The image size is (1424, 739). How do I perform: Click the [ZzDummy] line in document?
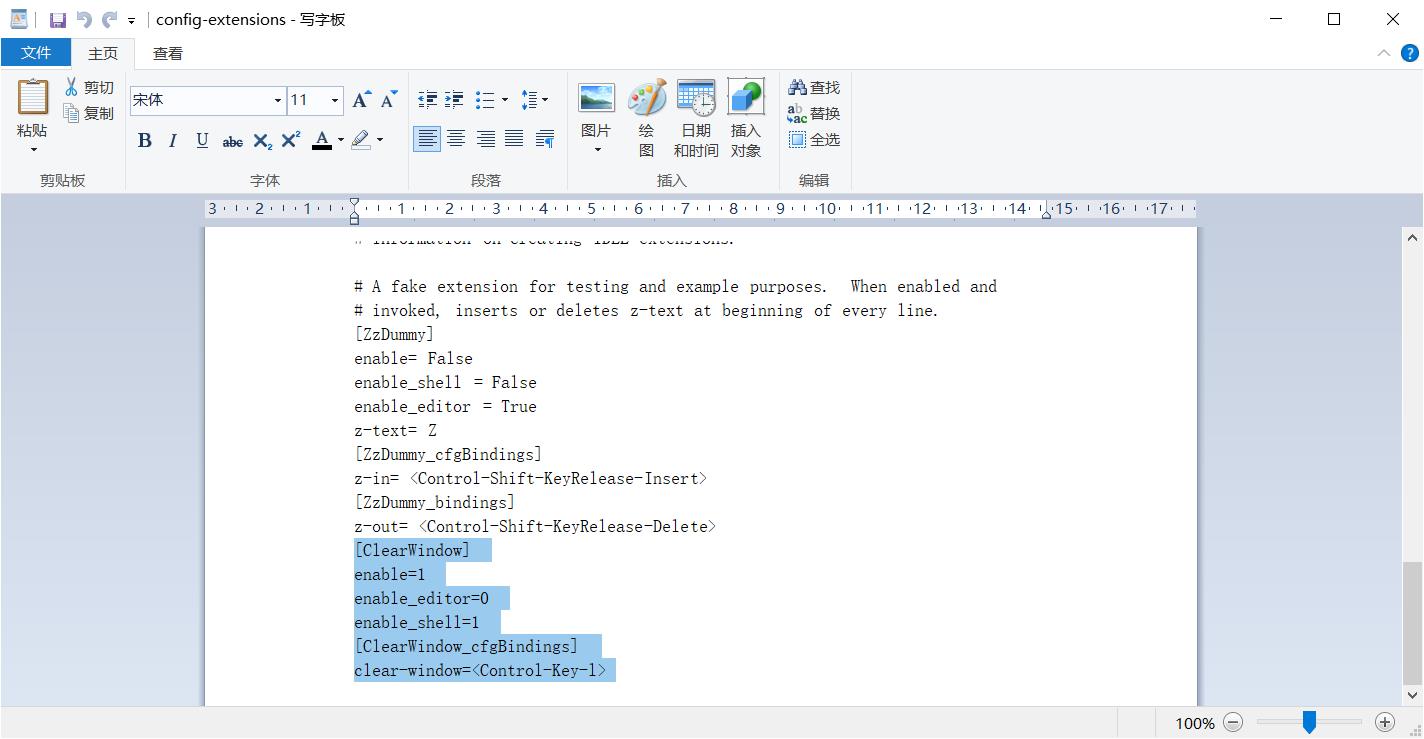click(394, 335)
